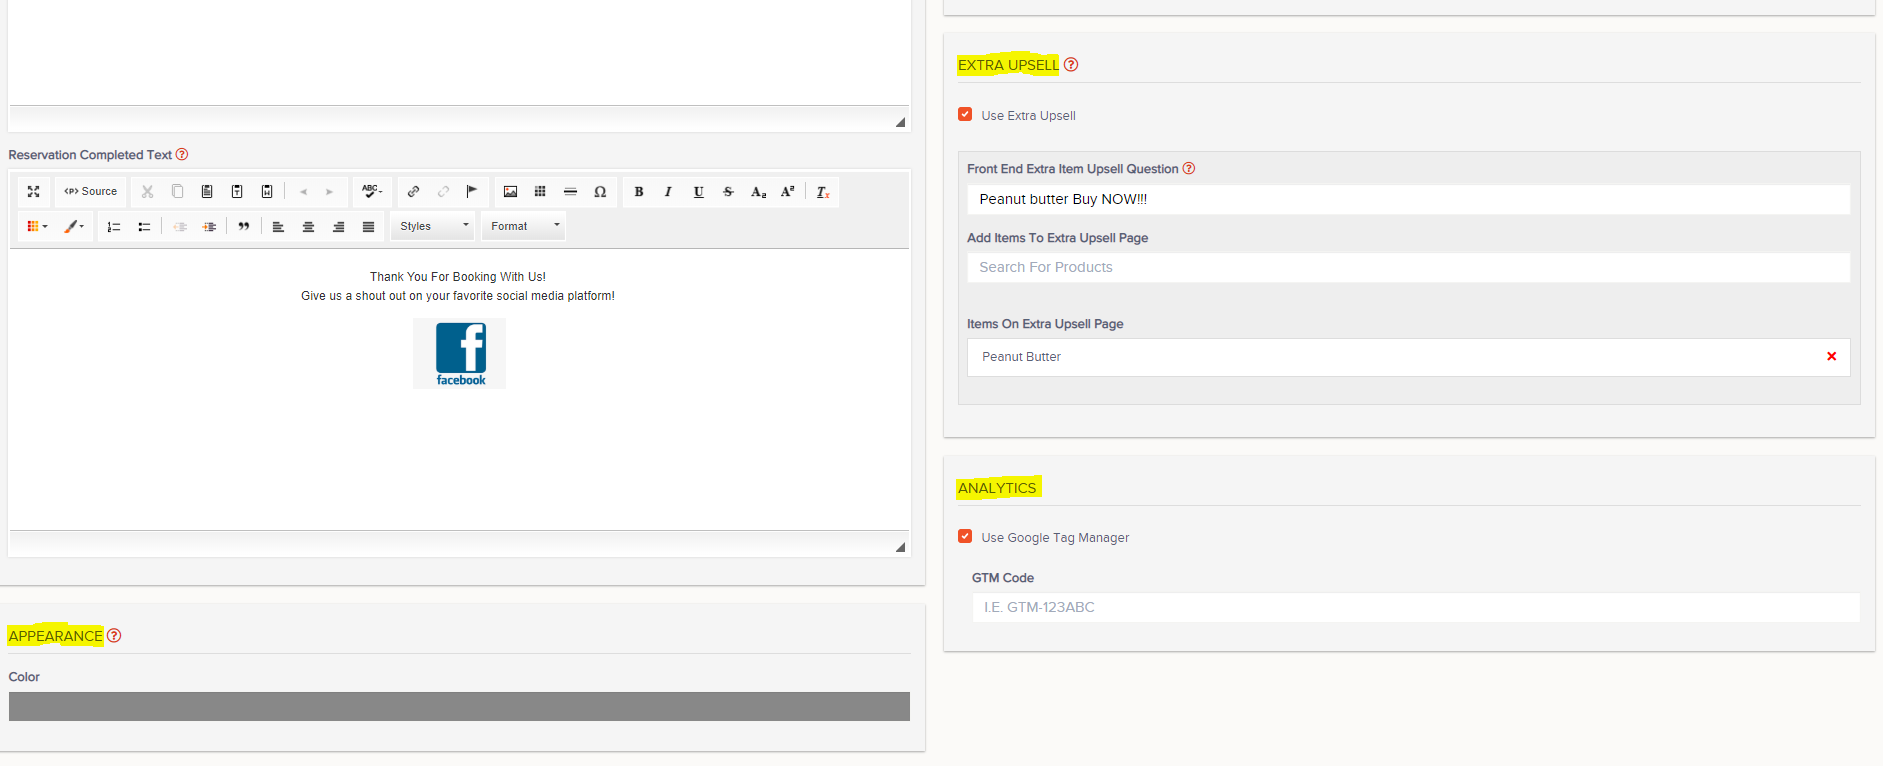The width and height of the screenshot is (1883, 766).
Task: Open the Format dropdown
Action: [x=523, y=227]
